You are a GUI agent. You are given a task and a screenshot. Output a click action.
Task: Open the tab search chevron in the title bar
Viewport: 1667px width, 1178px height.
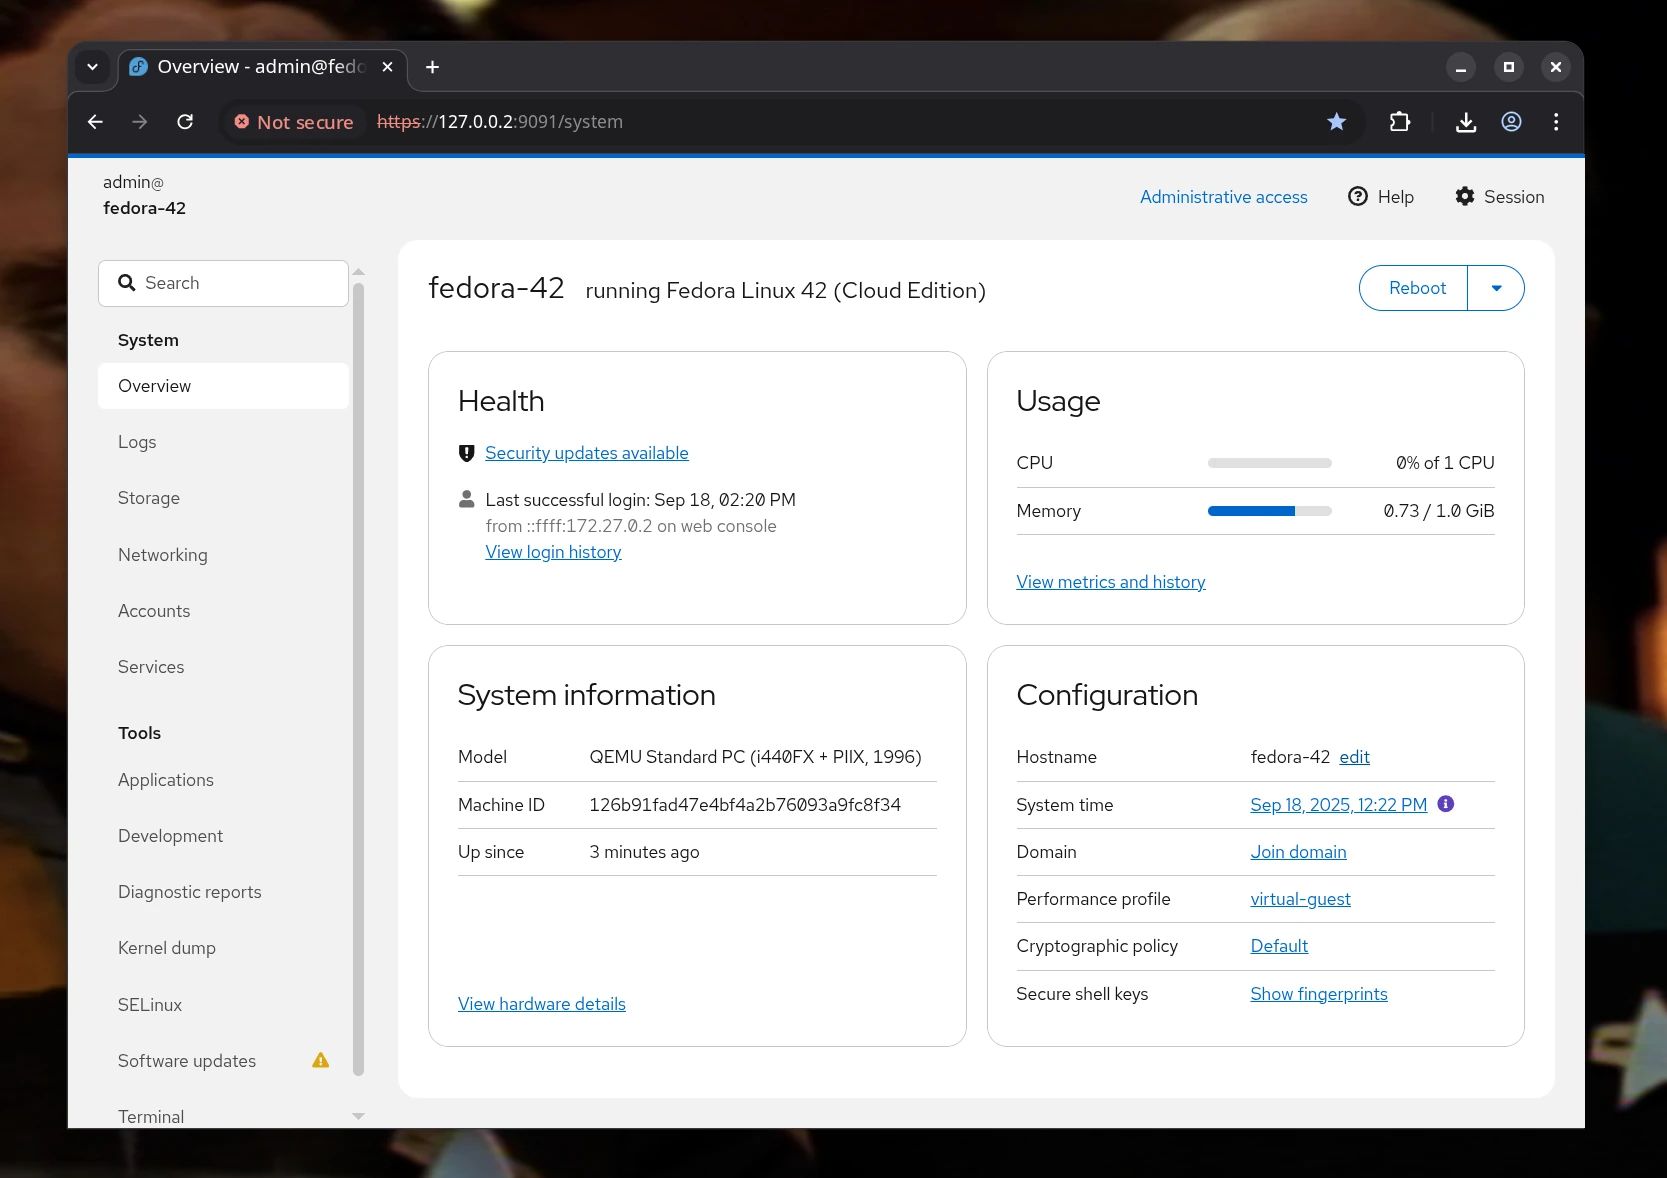click(92, 66)
